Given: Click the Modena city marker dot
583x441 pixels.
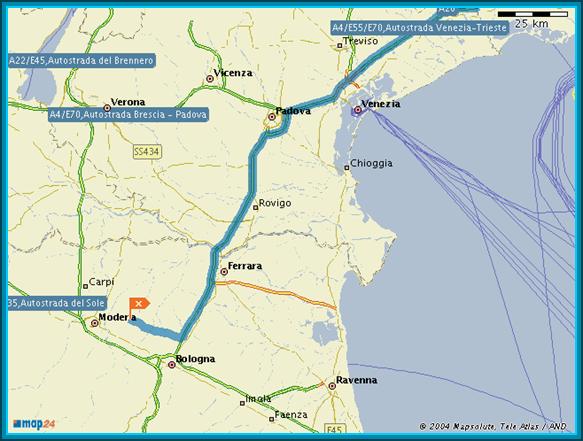Looking at the screenshot, I should tap(95, 323).
